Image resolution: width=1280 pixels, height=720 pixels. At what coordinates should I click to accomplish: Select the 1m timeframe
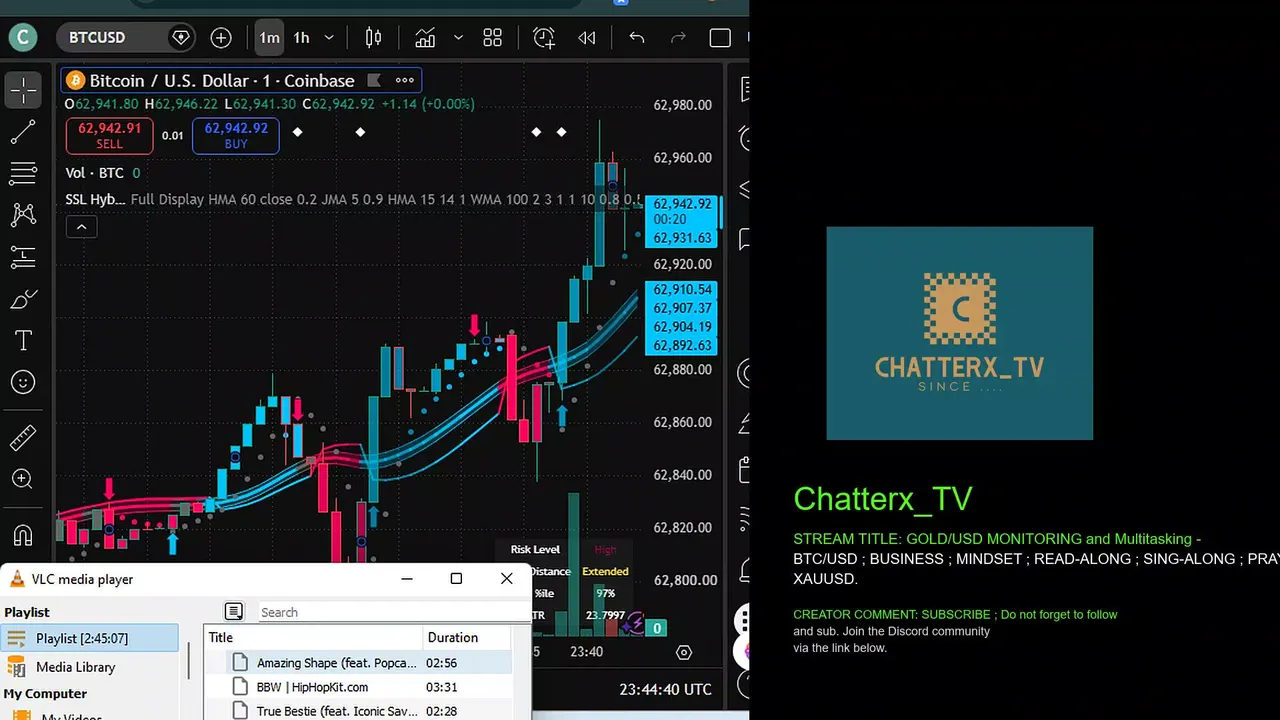269,38
